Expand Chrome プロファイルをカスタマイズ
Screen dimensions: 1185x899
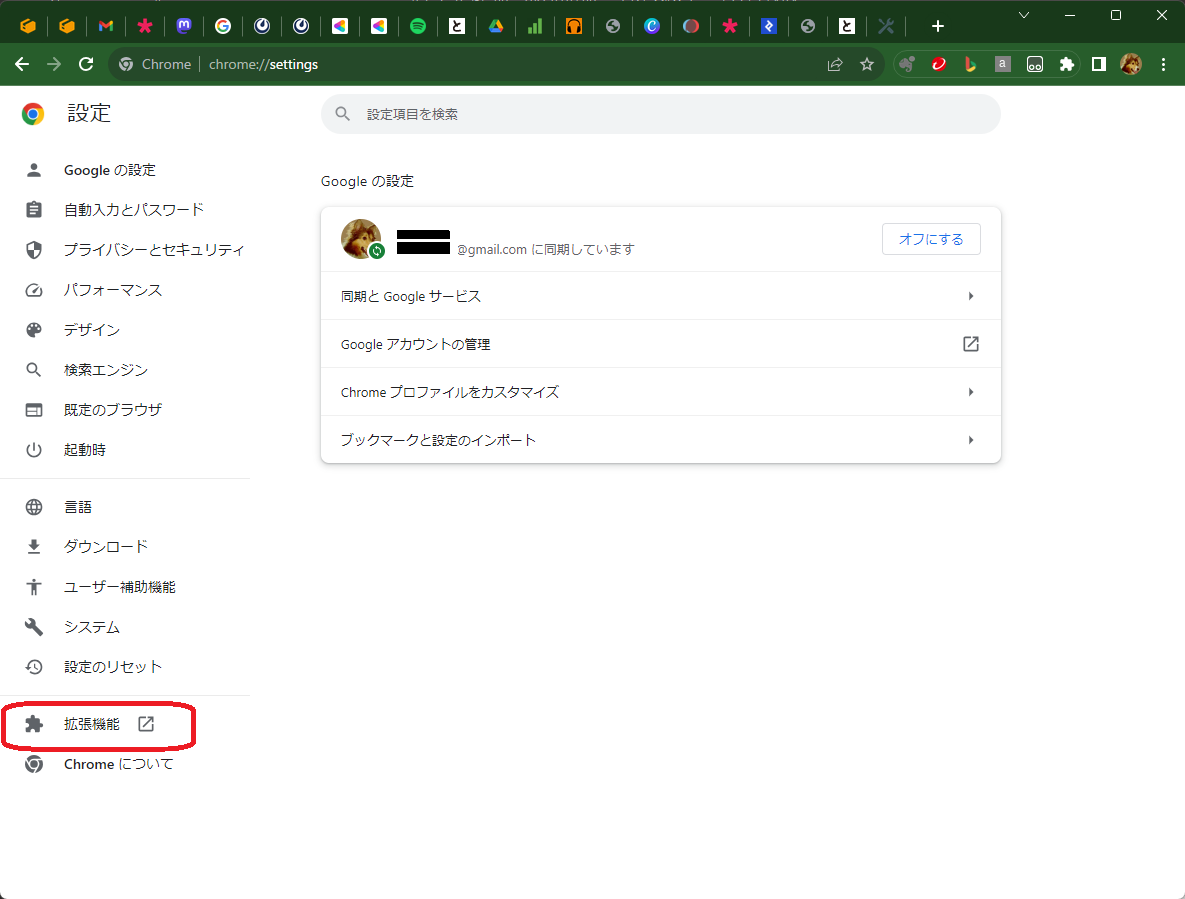[x=660, y=391]
